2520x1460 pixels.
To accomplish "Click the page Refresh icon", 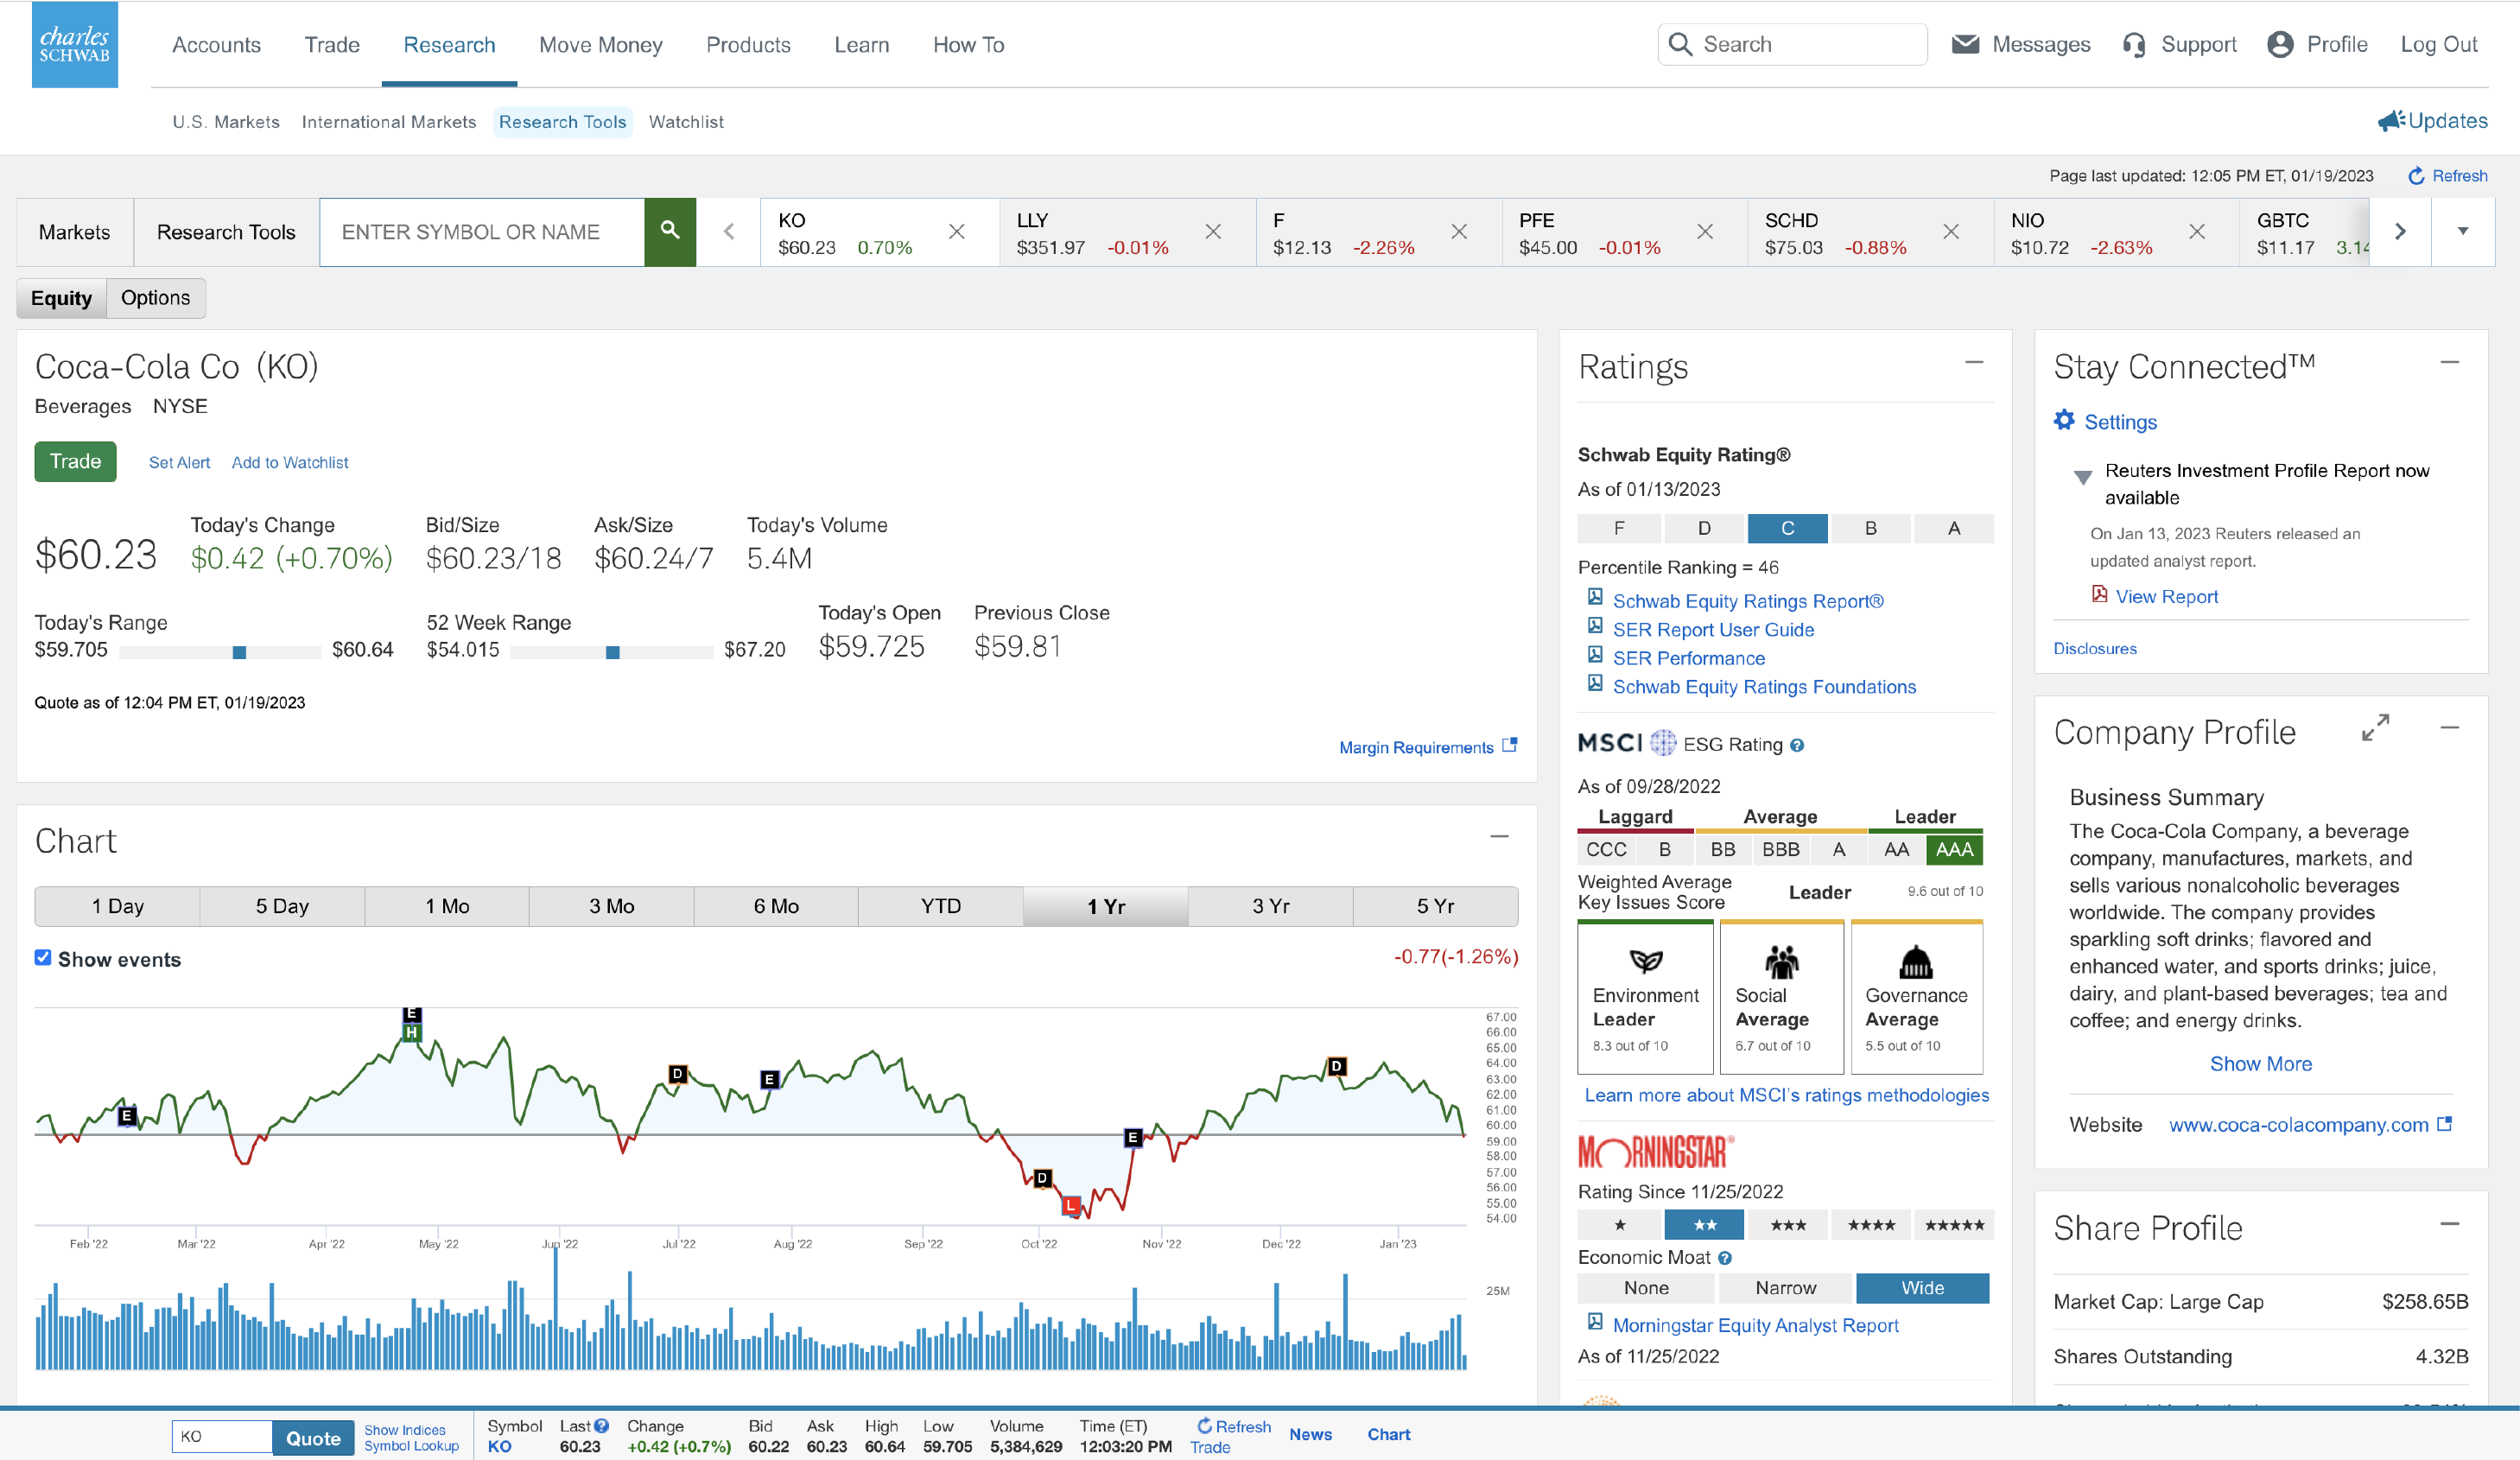I will click(x=2416, y=176).
